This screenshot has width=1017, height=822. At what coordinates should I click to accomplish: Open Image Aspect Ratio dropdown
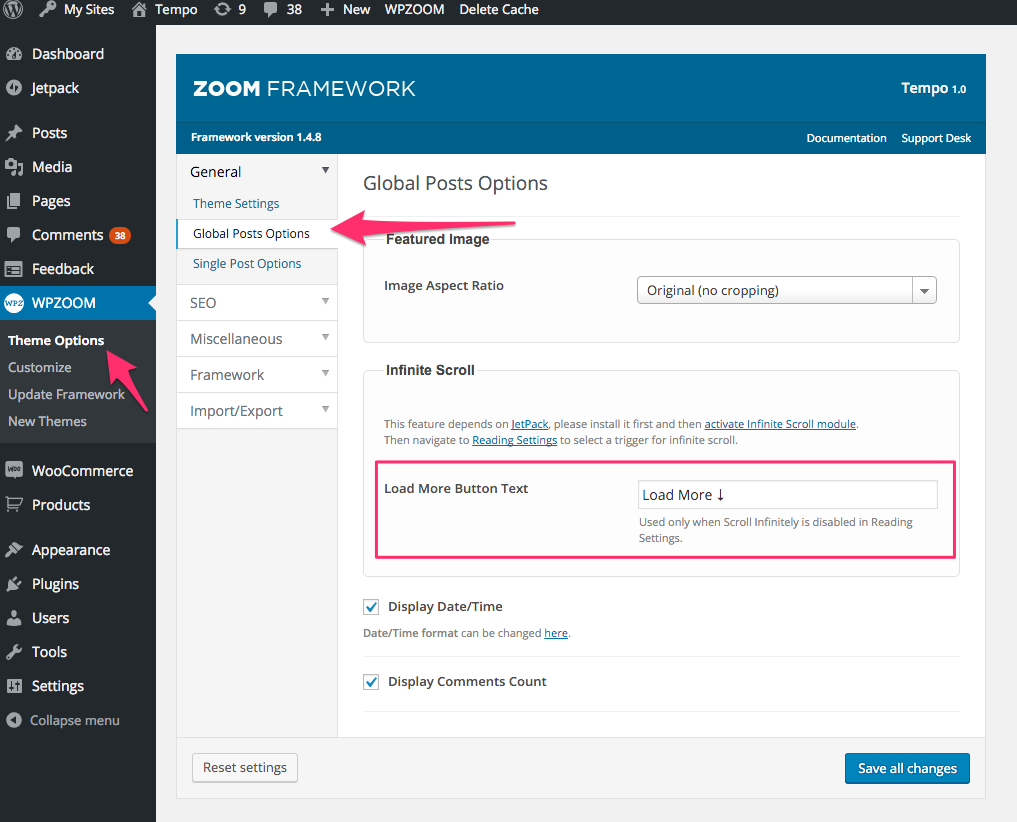point(786,291)
